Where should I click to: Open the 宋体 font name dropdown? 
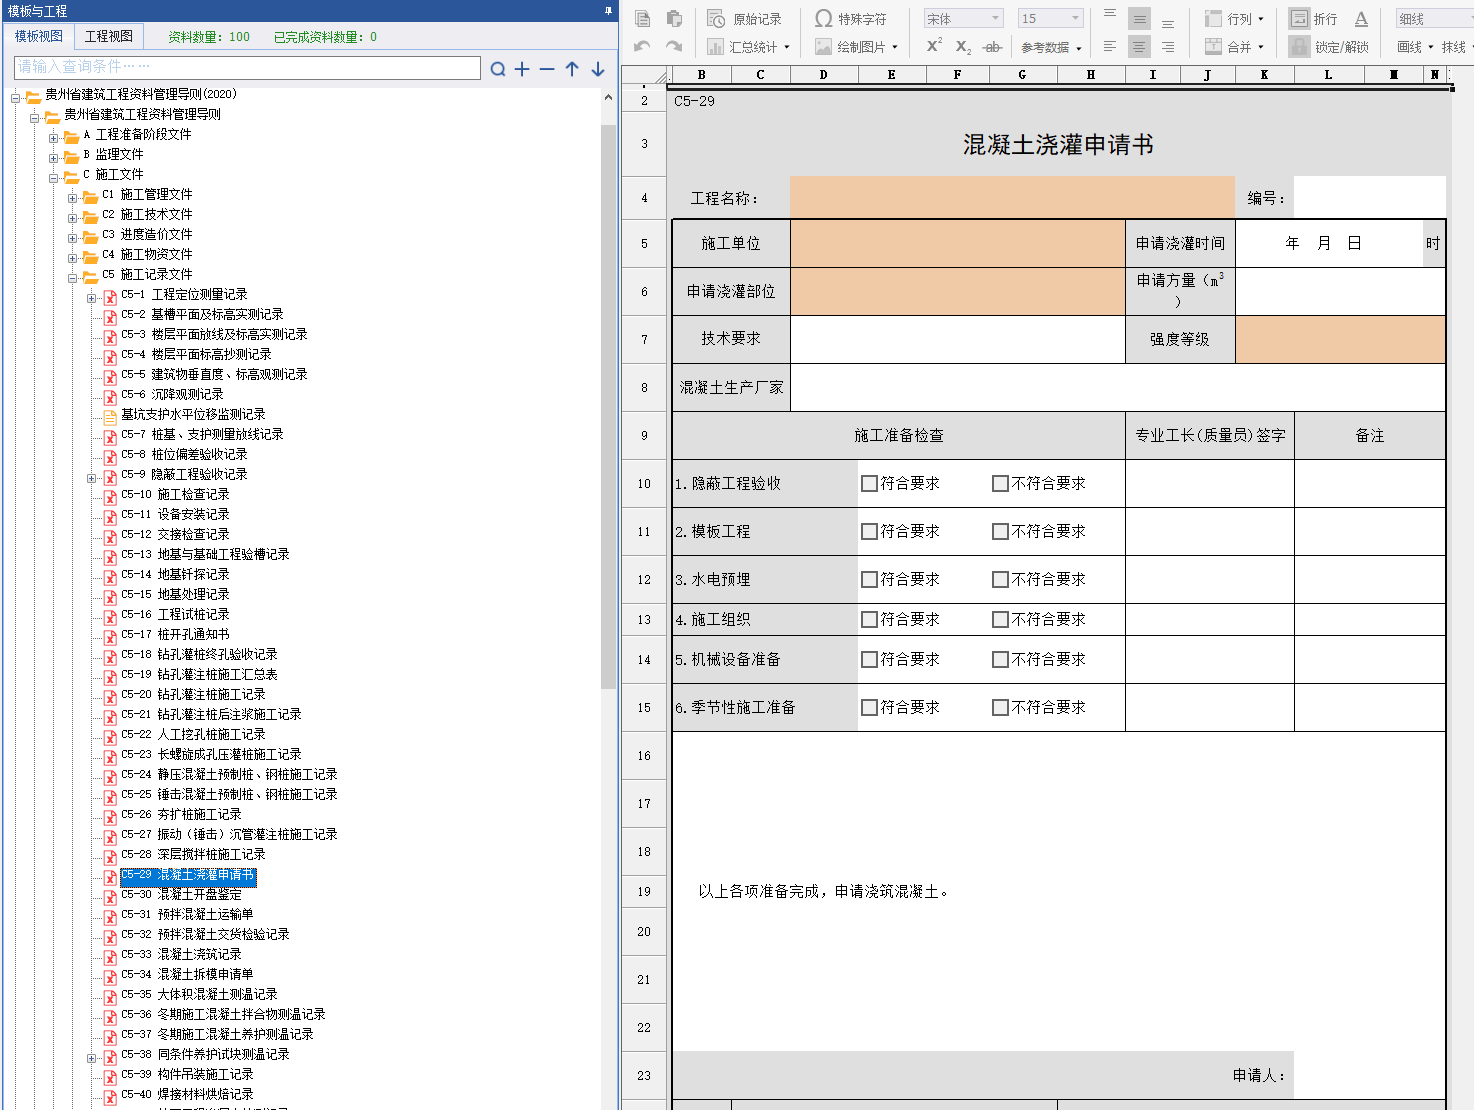(x=963, y=19)
